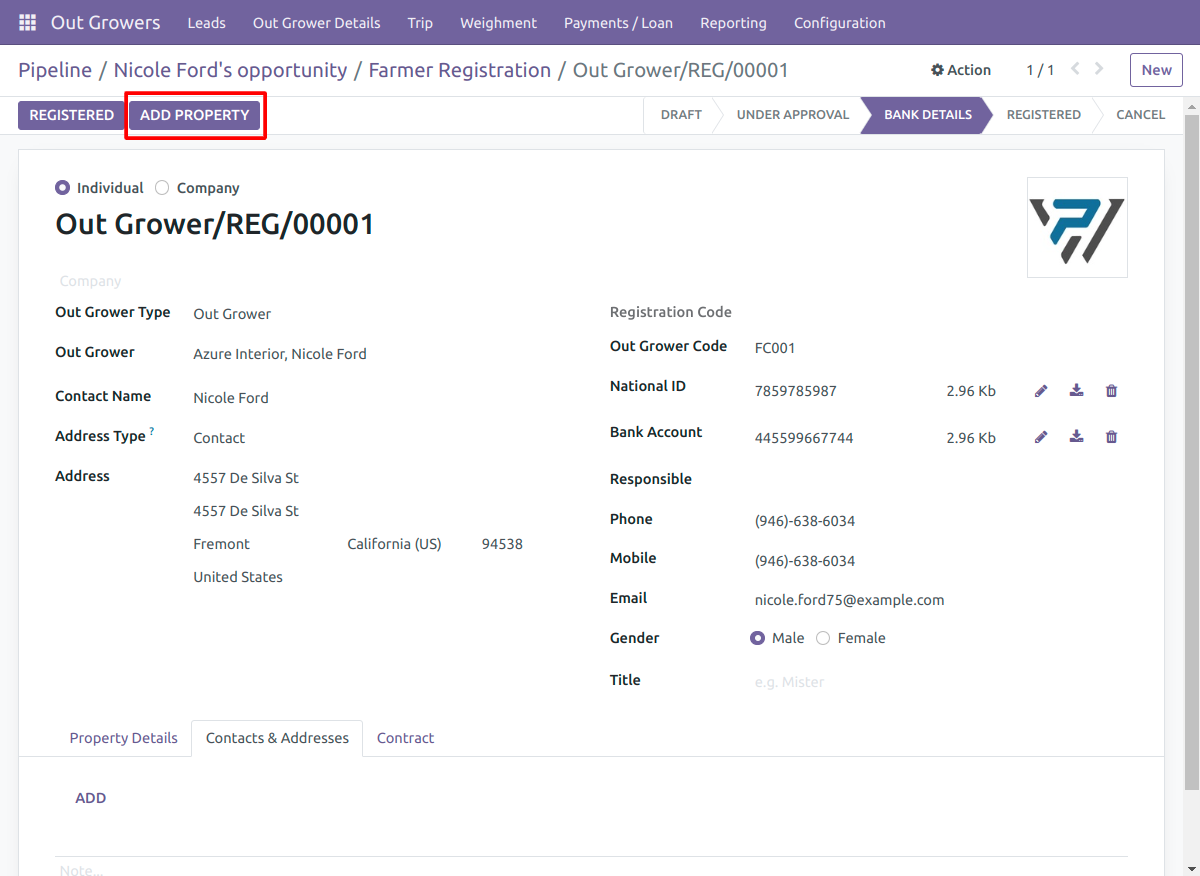Download the National ID file
The height and width of the screenshot is (876, 1200).
pyautogui.click(x=1076, y=391)
